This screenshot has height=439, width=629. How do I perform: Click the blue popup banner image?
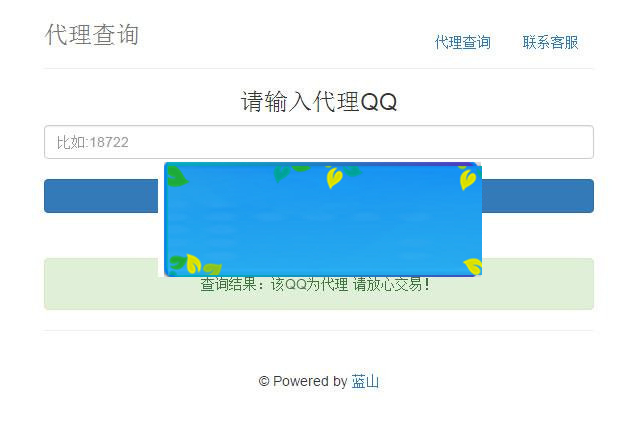[x=322, y=220]
